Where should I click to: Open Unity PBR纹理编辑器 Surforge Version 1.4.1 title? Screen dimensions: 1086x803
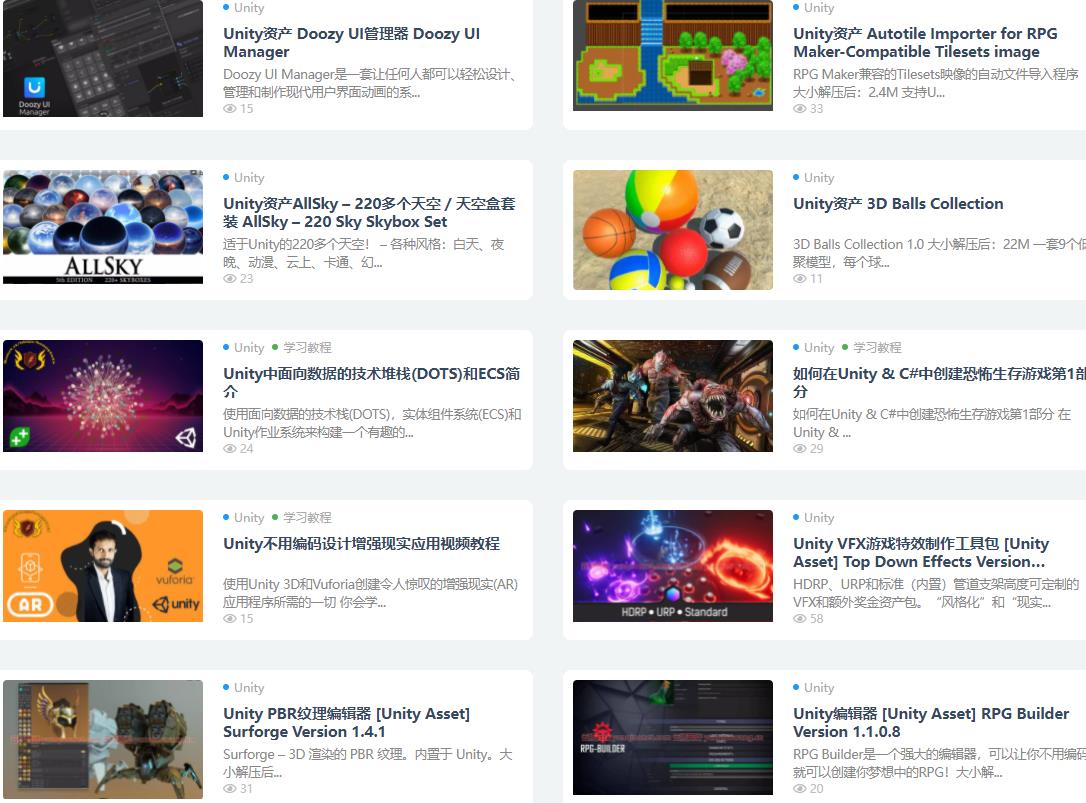click(346, 722)
